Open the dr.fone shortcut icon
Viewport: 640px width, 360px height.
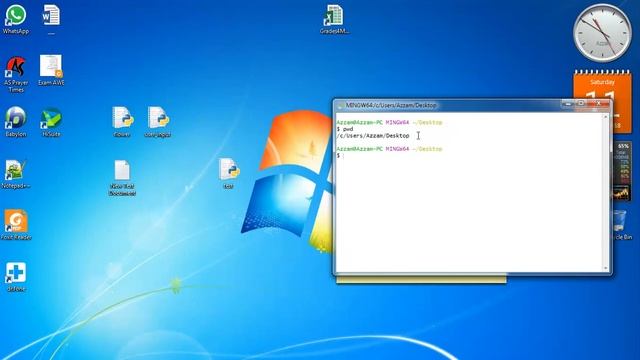pos(16,277)
